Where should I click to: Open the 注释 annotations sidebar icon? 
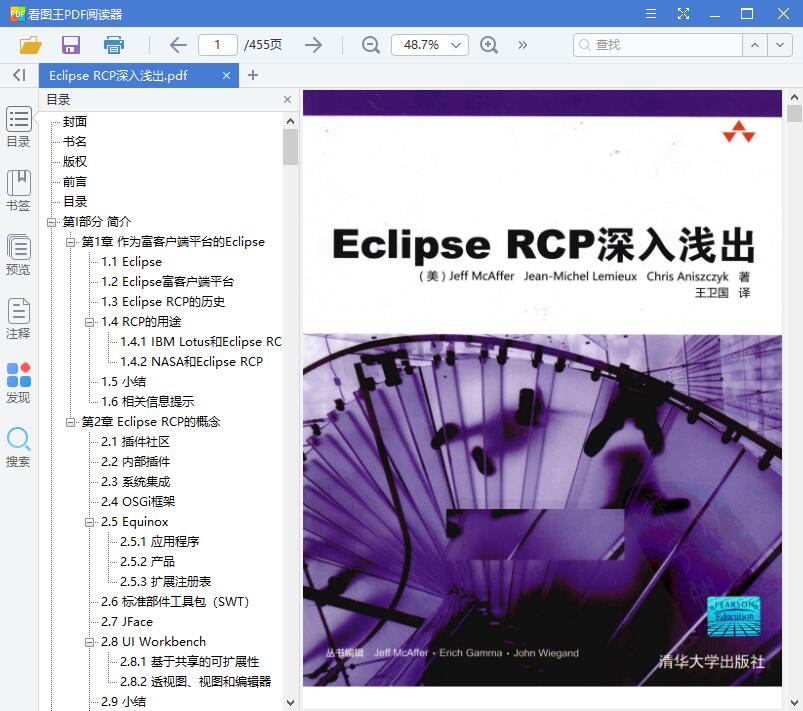point(18,319)
